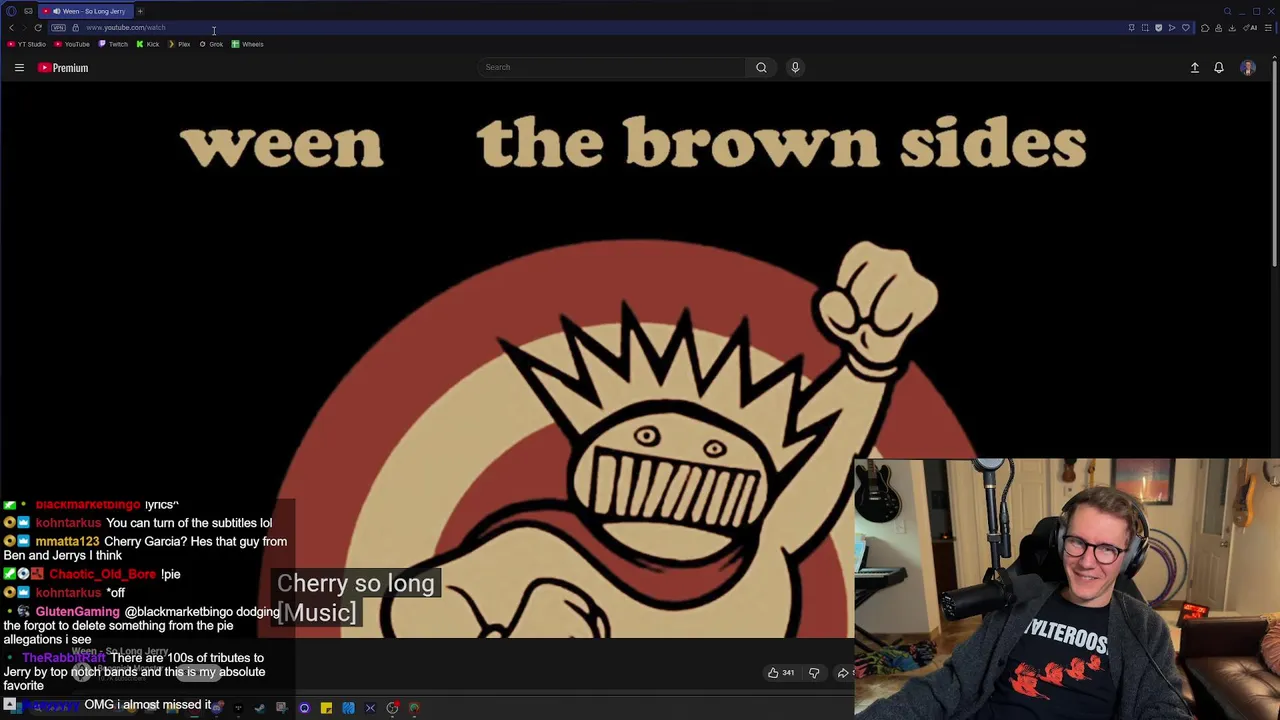1280x720 pixels.
Task: Click TheRabbitRaft username in chat
Action: 63,658
